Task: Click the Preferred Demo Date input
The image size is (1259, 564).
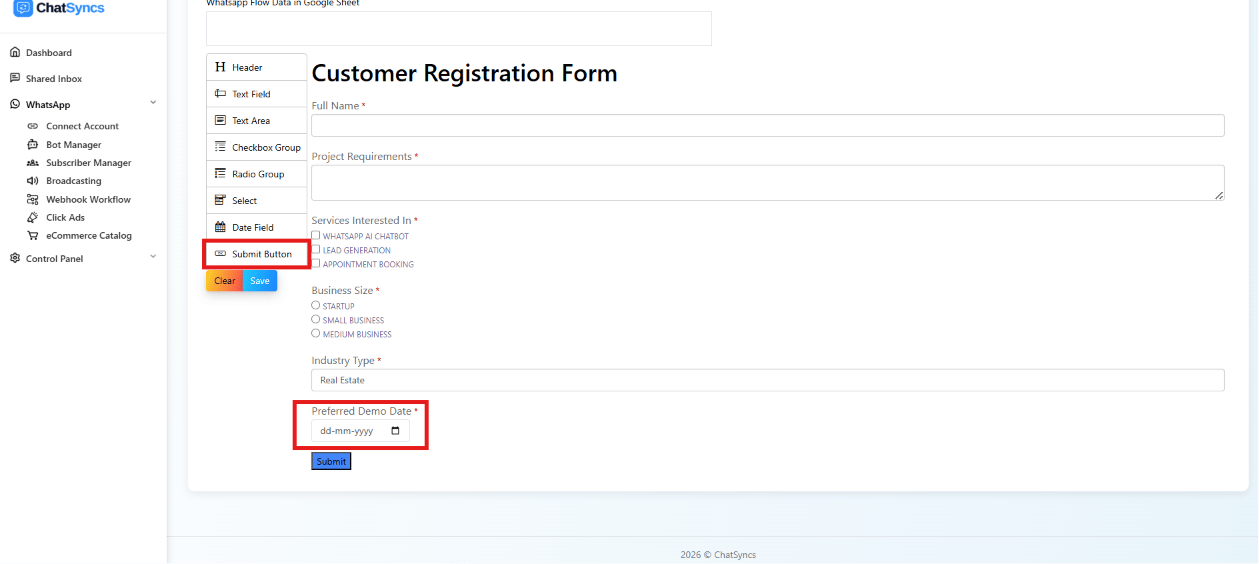Action: point(360,431)
